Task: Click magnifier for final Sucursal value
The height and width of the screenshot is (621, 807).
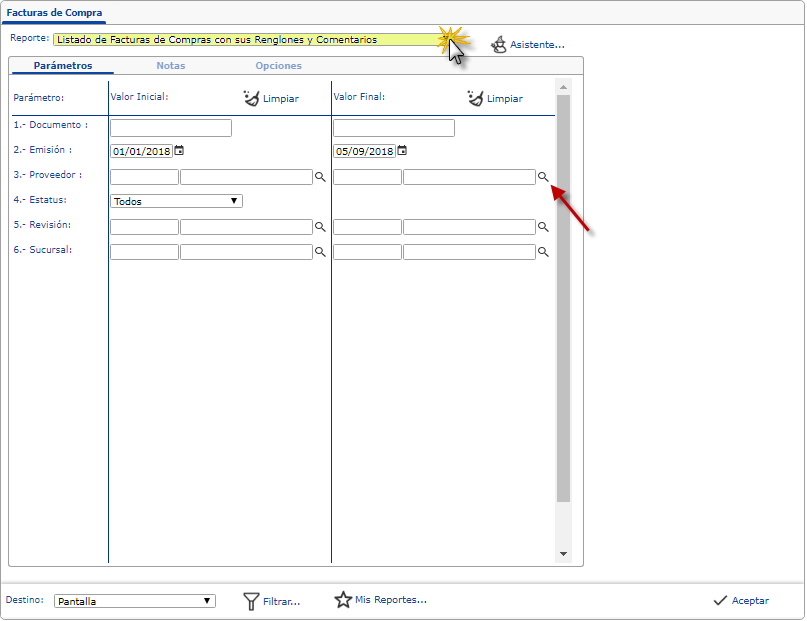Action: (544, 253)
